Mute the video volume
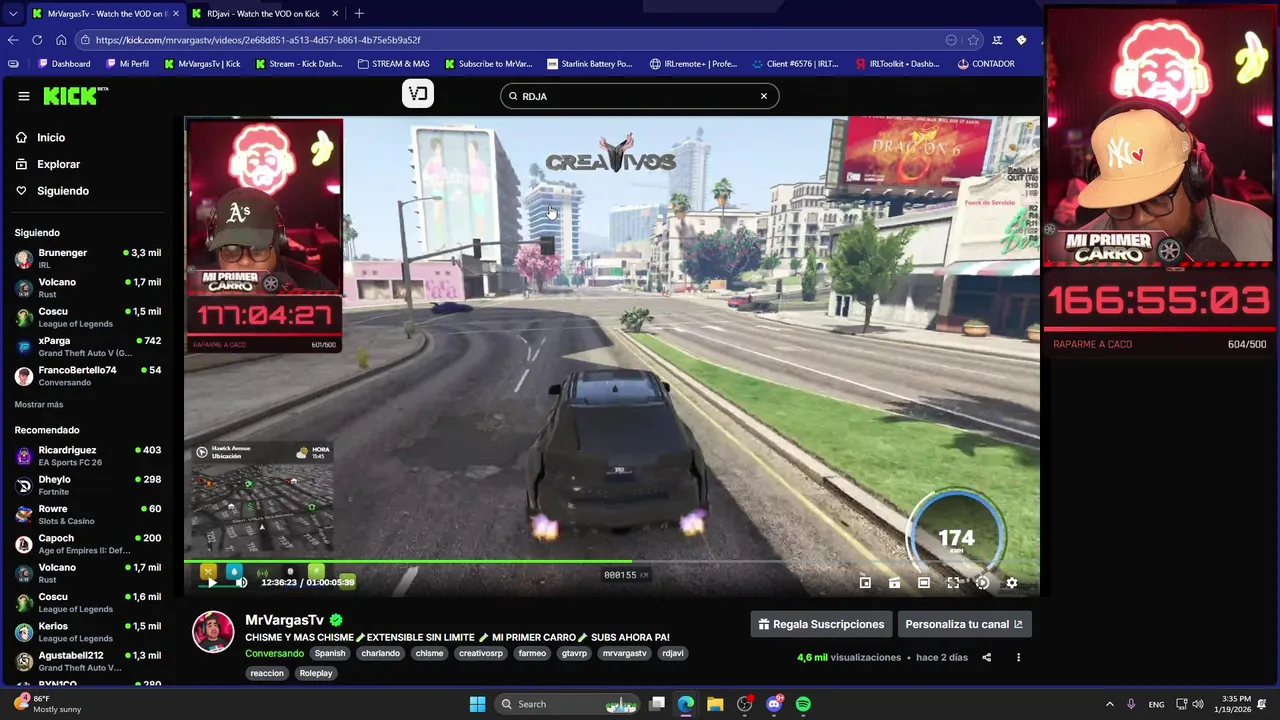This screenshot has width=1280, height=720. (241, 582)
